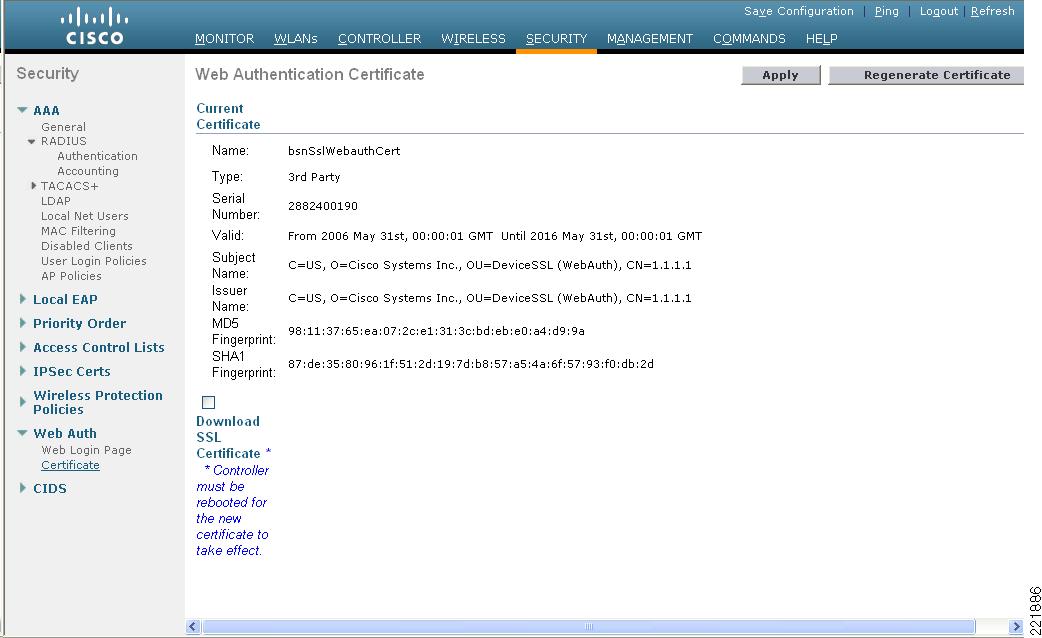Select the '3rd Party' type value
Image resolution: width=1042 pixels, height=638 pixels.
click(314, 177)
